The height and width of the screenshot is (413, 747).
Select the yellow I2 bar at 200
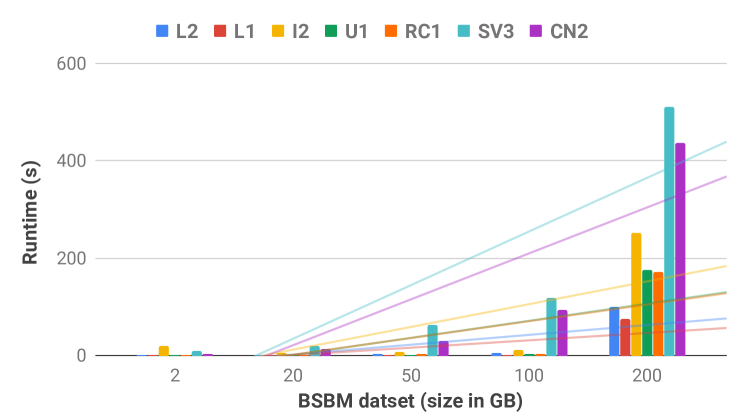point(636,294)
